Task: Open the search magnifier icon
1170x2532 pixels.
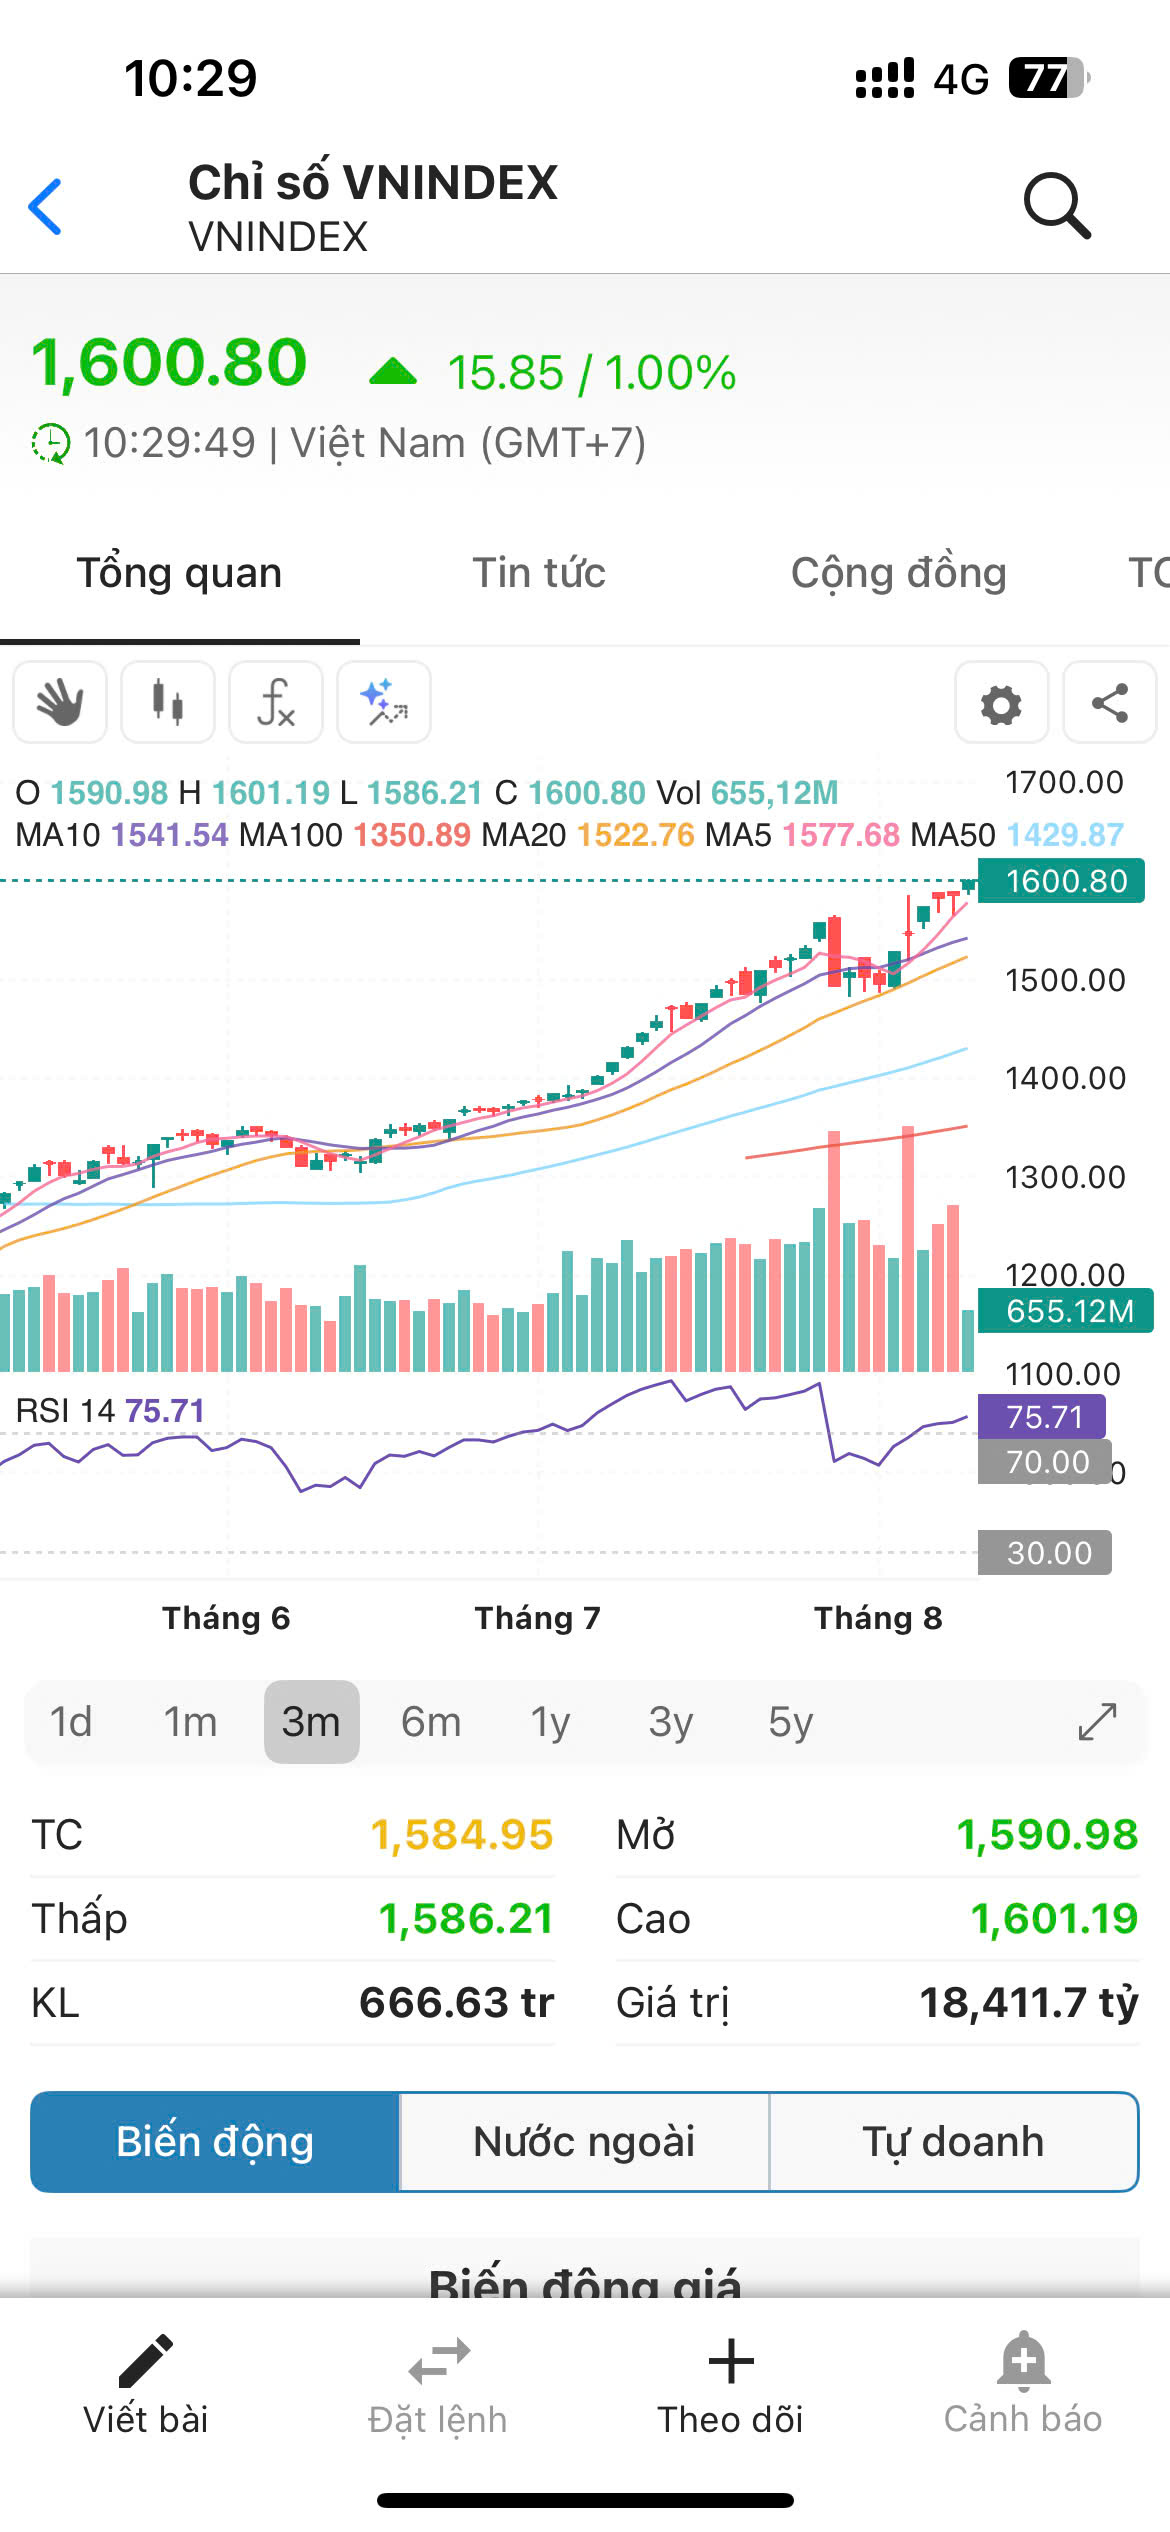Action: pyautogui.click(x=1056, y=206)
